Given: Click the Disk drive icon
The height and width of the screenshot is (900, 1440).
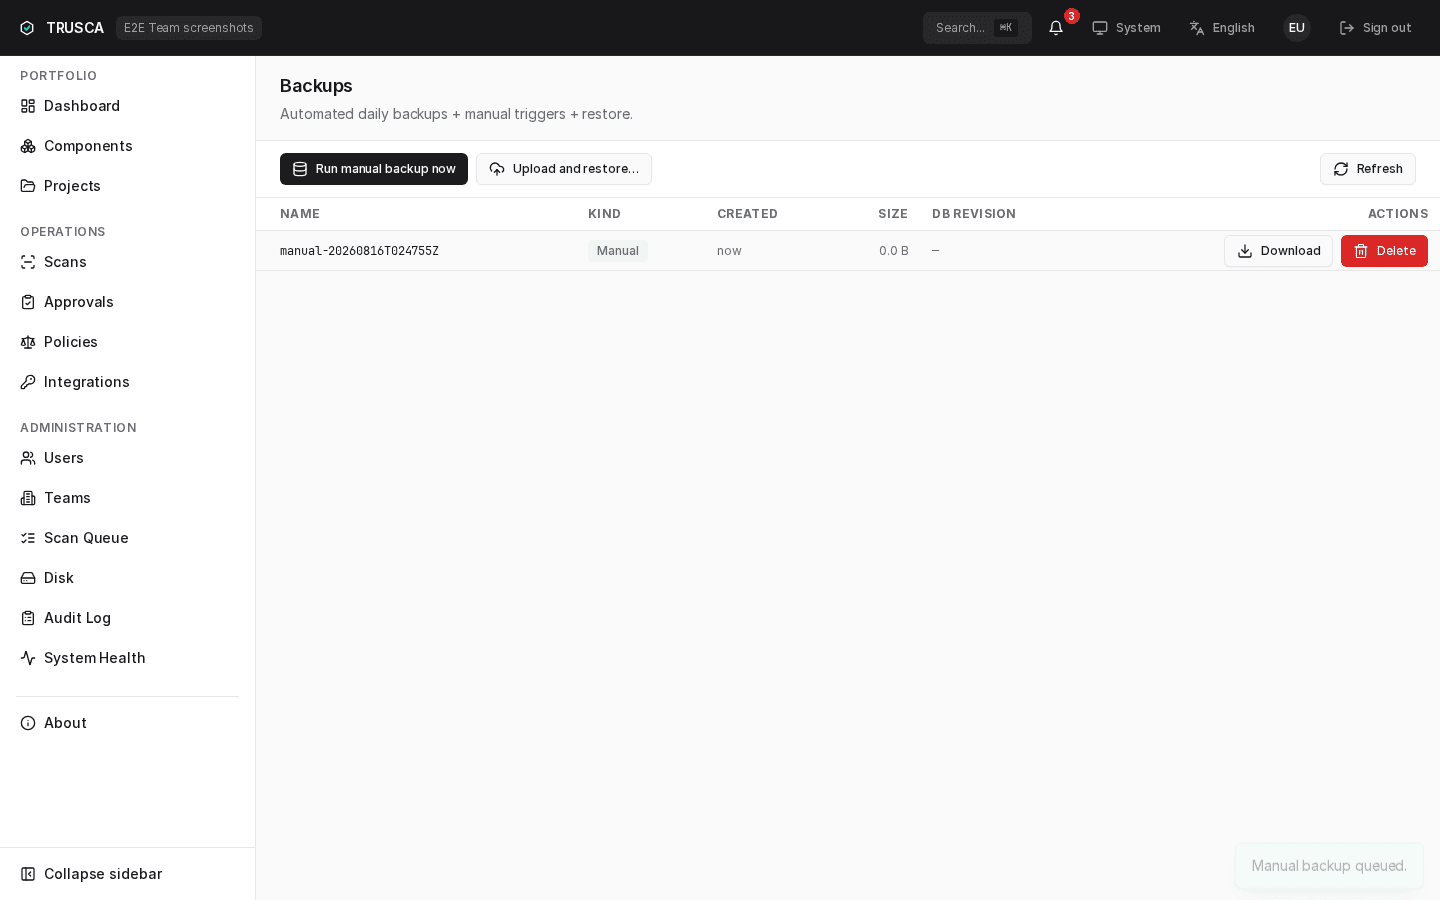Looking at the screenshot, I should 28,578.
